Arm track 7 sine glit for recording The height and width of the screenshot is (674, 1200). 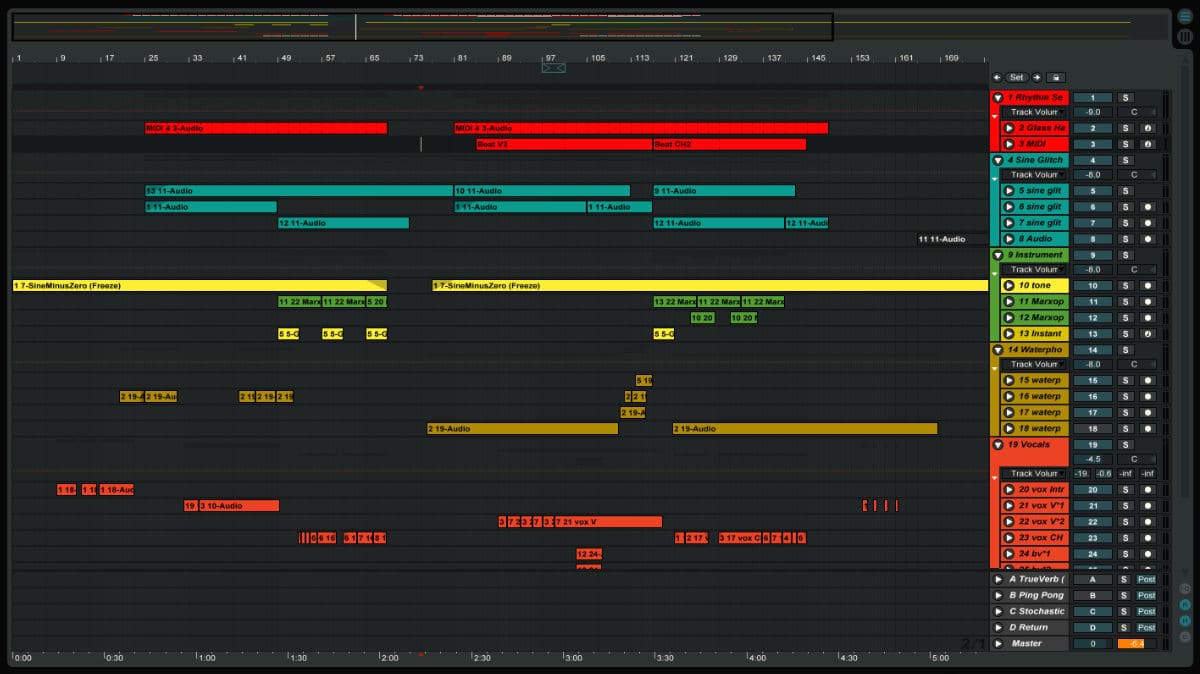(x=1148, y=223)
